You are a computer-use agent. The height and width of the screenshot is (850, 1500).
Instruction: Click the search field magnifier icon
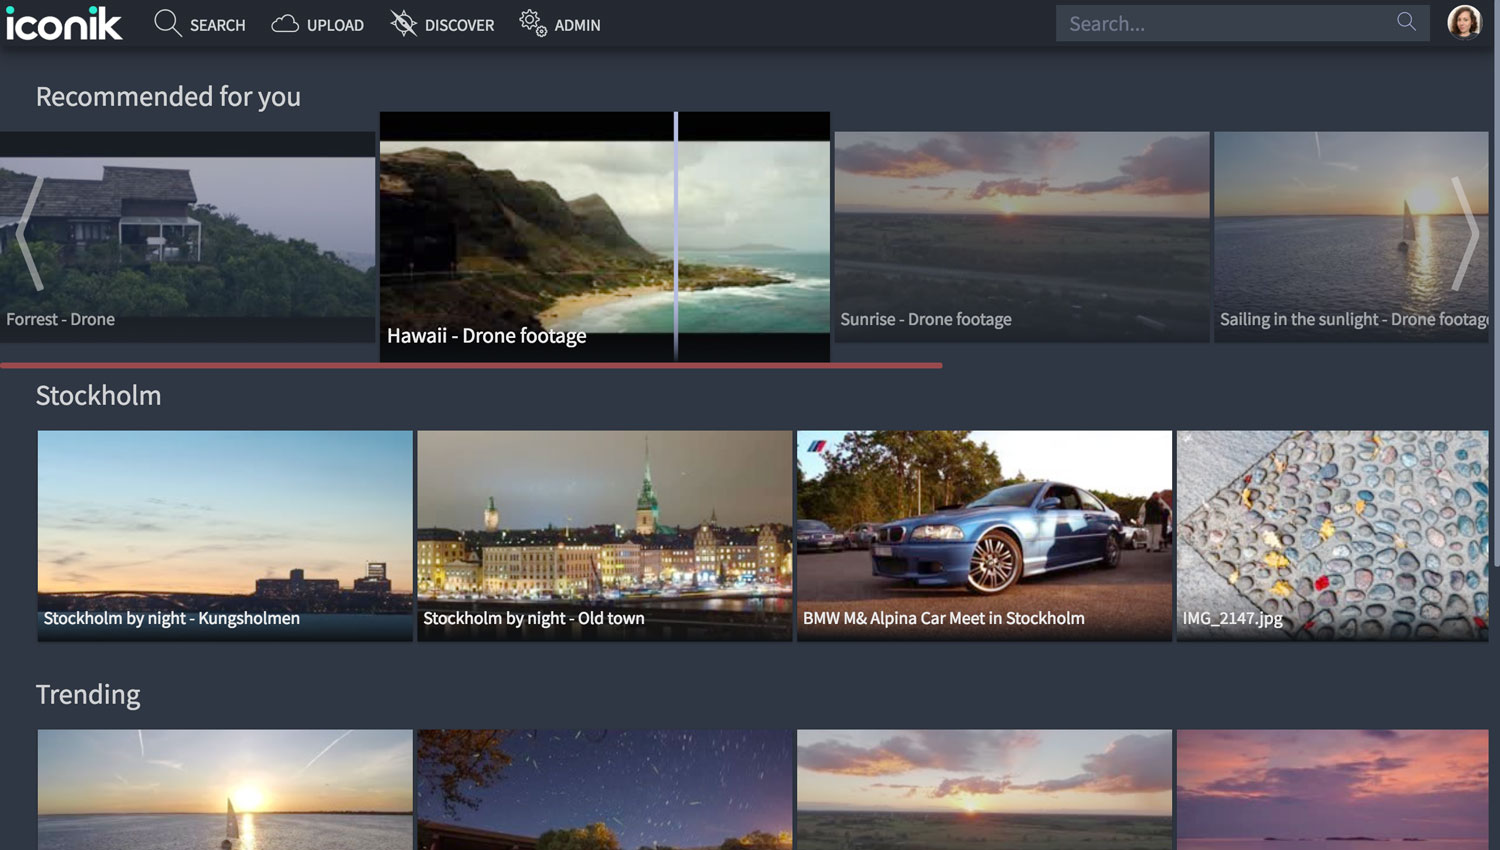click(x=1406, y=22)
